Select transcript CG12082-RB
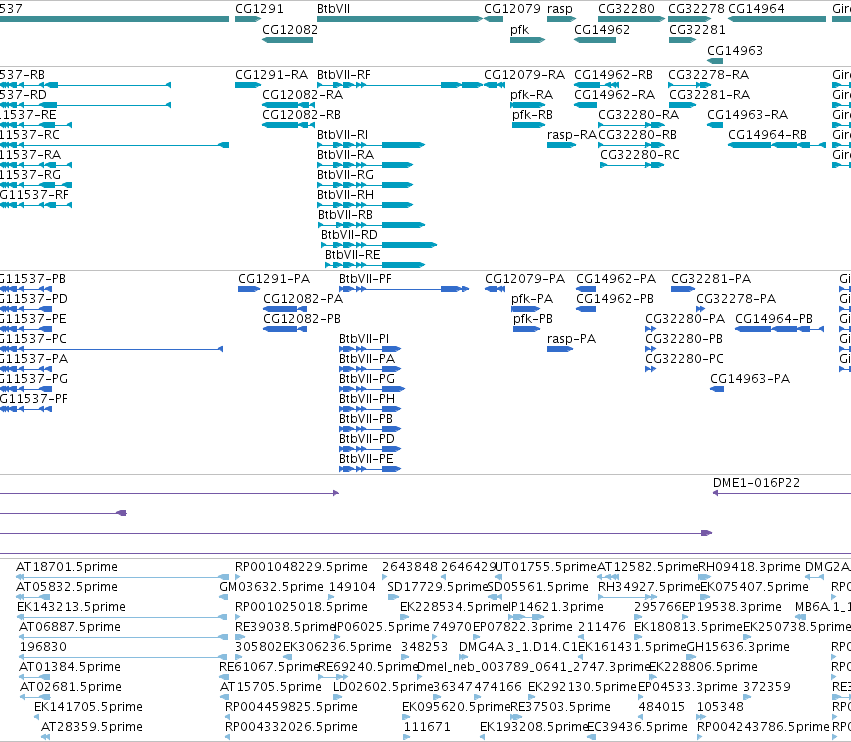 click(x=301, y=115)
